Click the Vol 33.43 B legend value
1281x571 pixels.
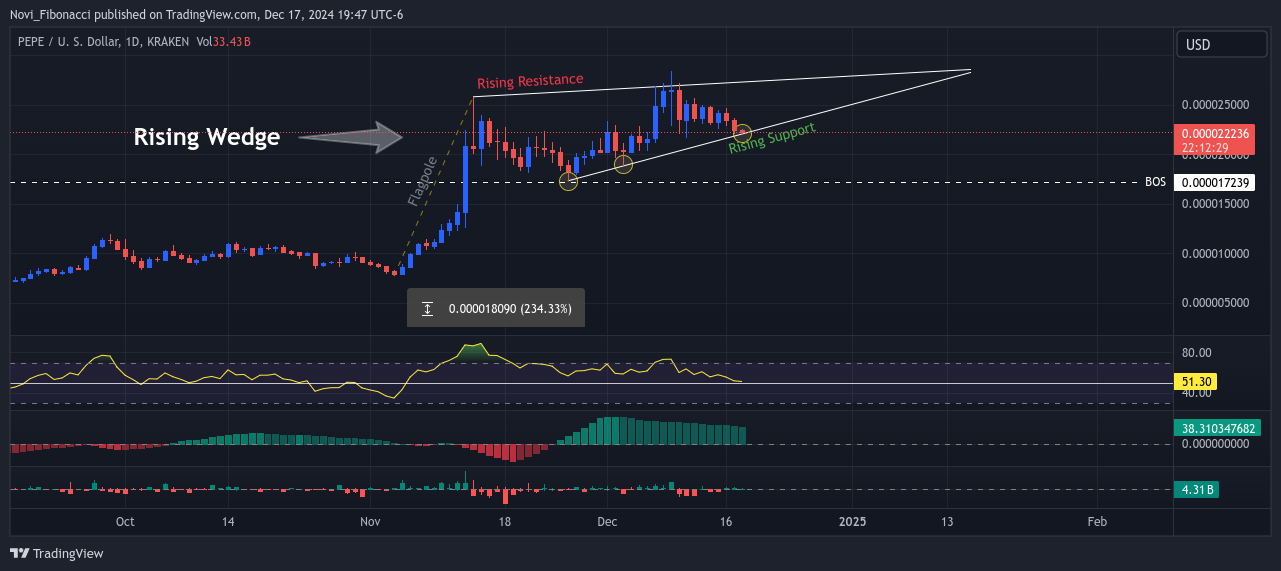(223, 42)
